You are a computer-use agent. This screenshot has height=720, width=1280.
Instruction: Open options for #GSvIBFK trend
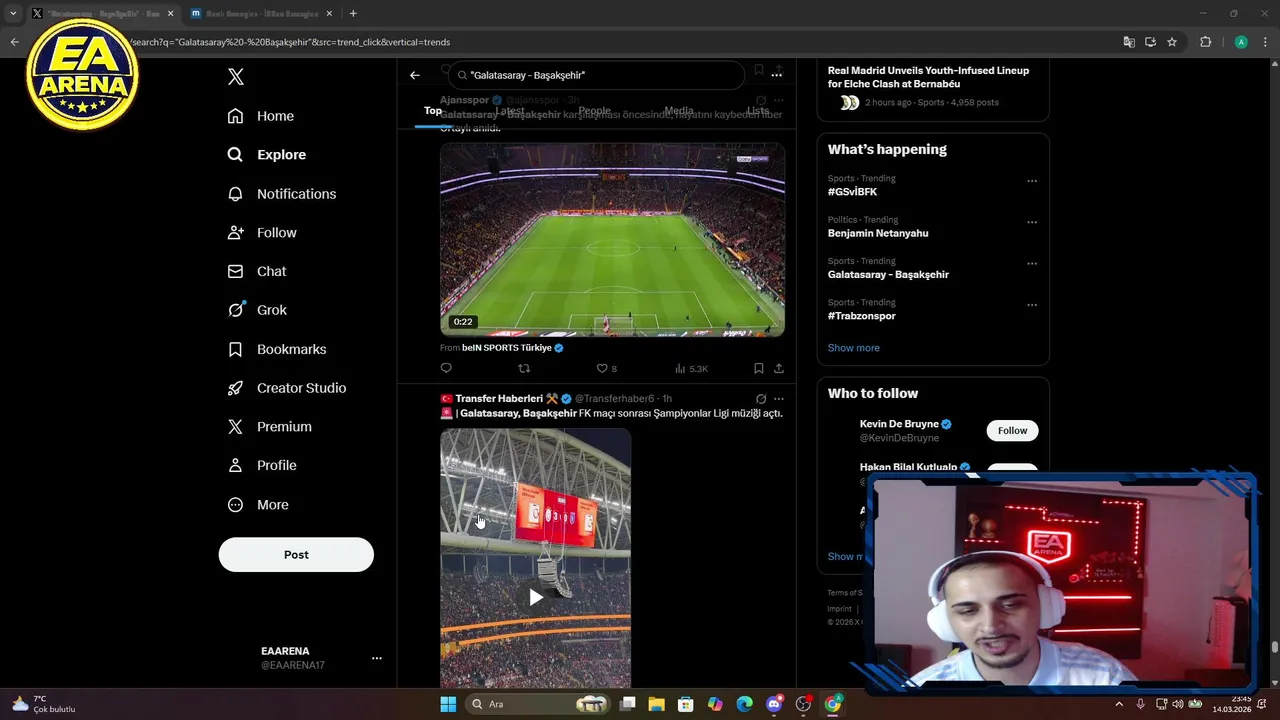(1032, 181)
